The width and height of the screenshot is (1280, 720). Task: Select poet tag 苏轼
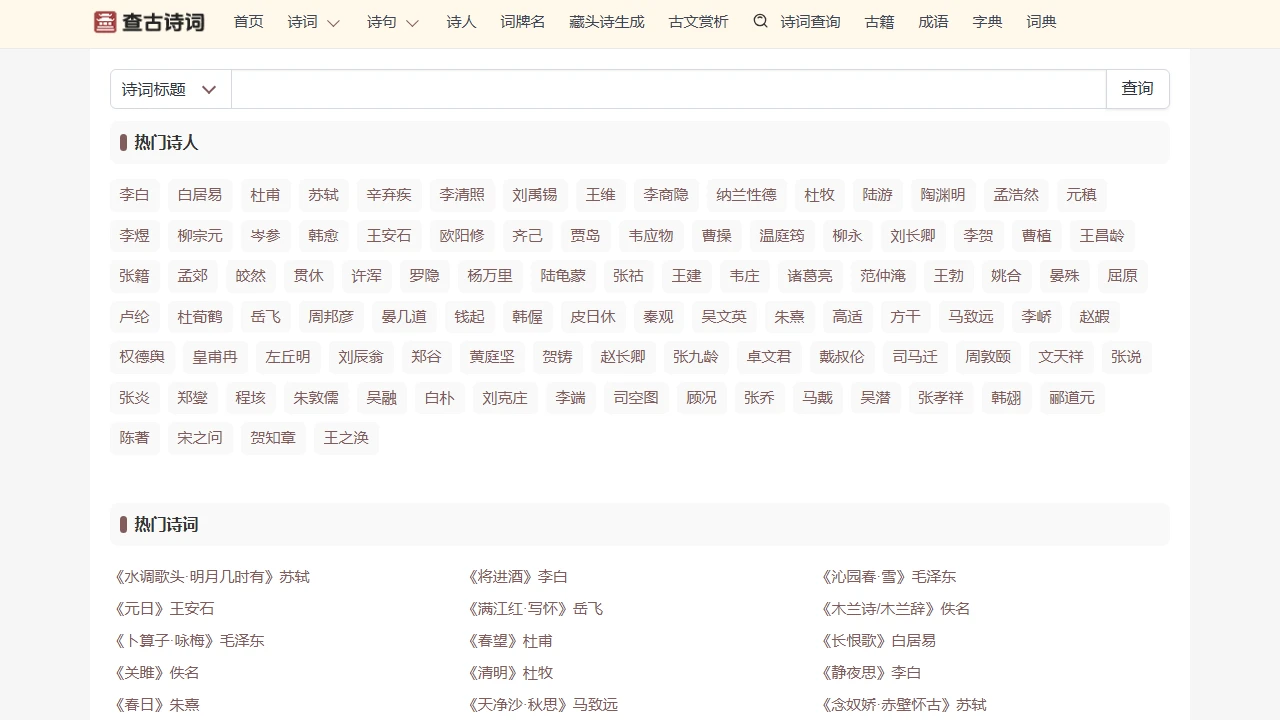pyautogui.click(x=323, y=195)
